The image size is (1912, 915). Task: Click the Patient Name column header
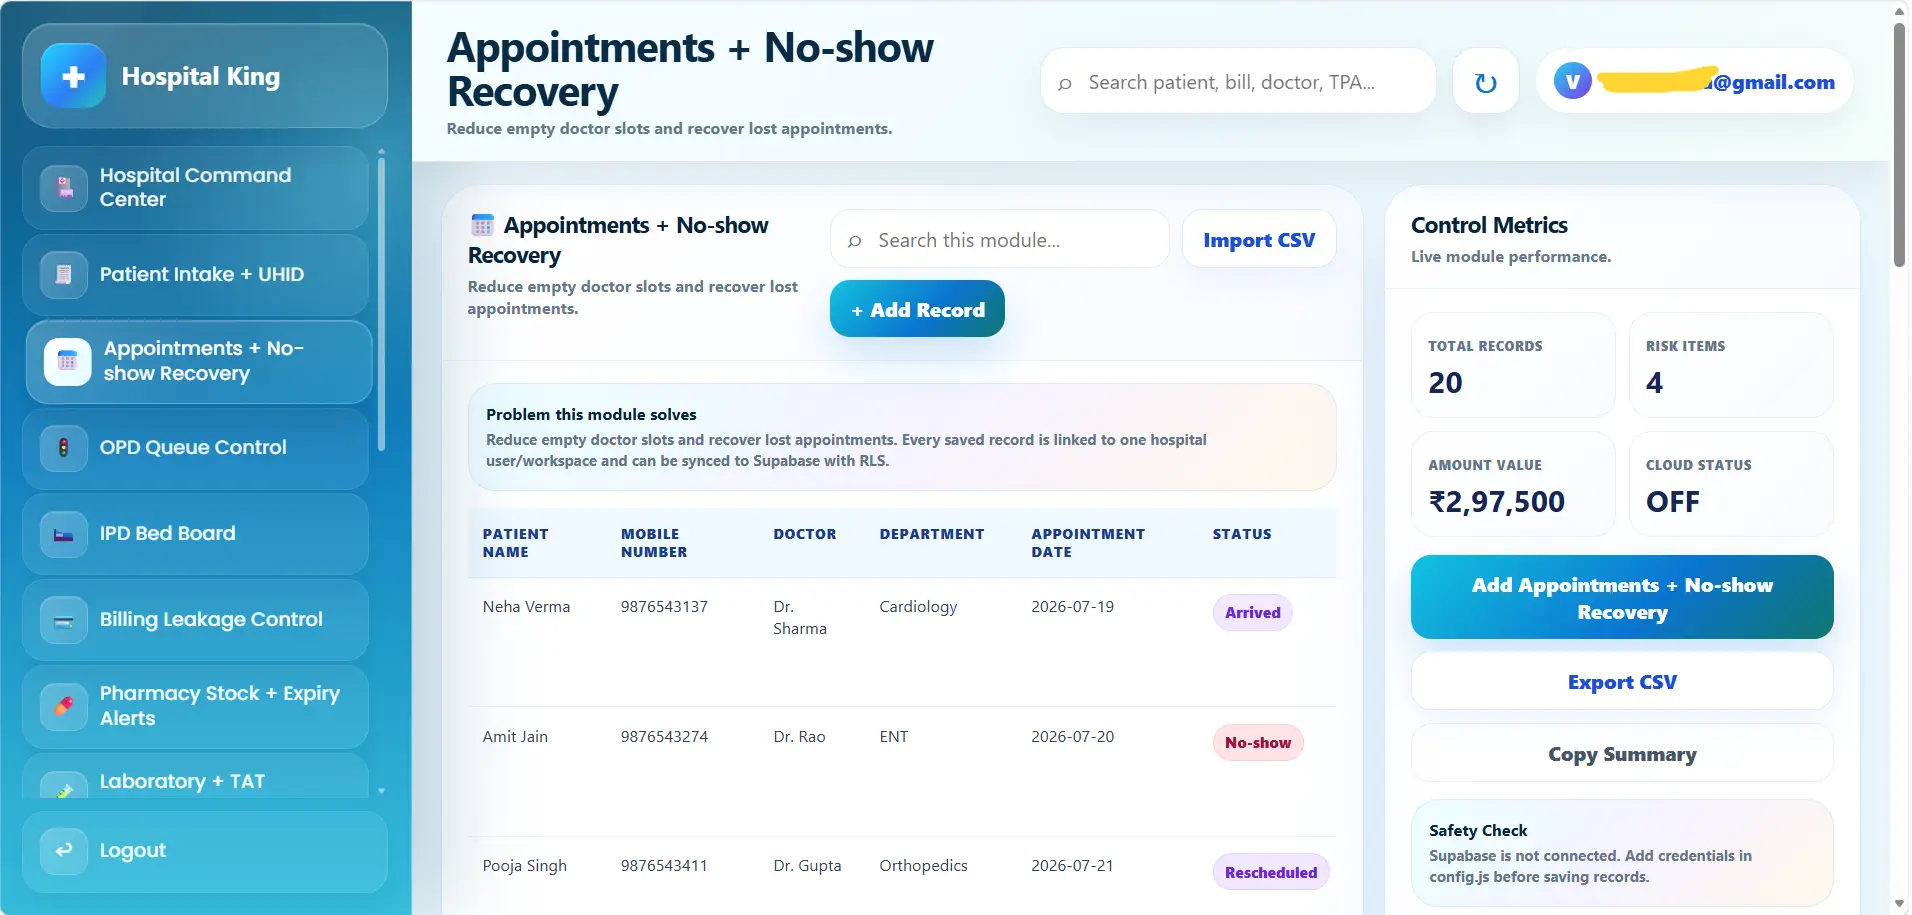(516, 543)
